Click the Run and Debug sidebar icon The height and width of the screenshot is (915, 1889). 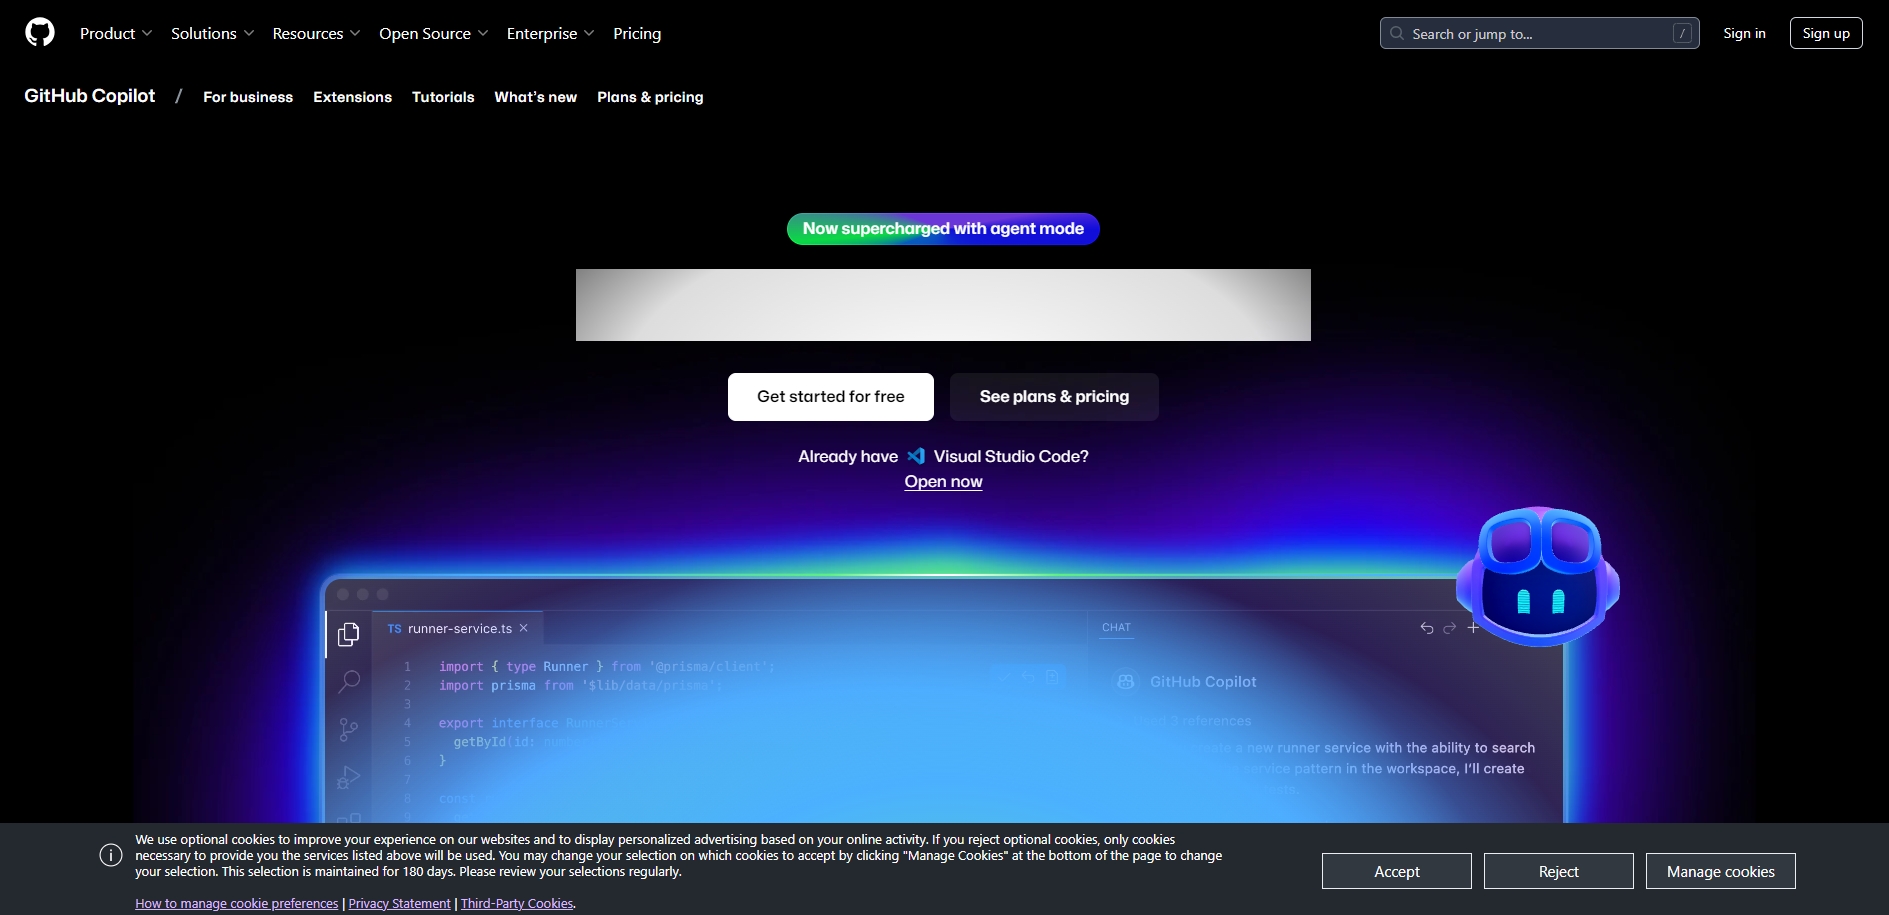349,777
